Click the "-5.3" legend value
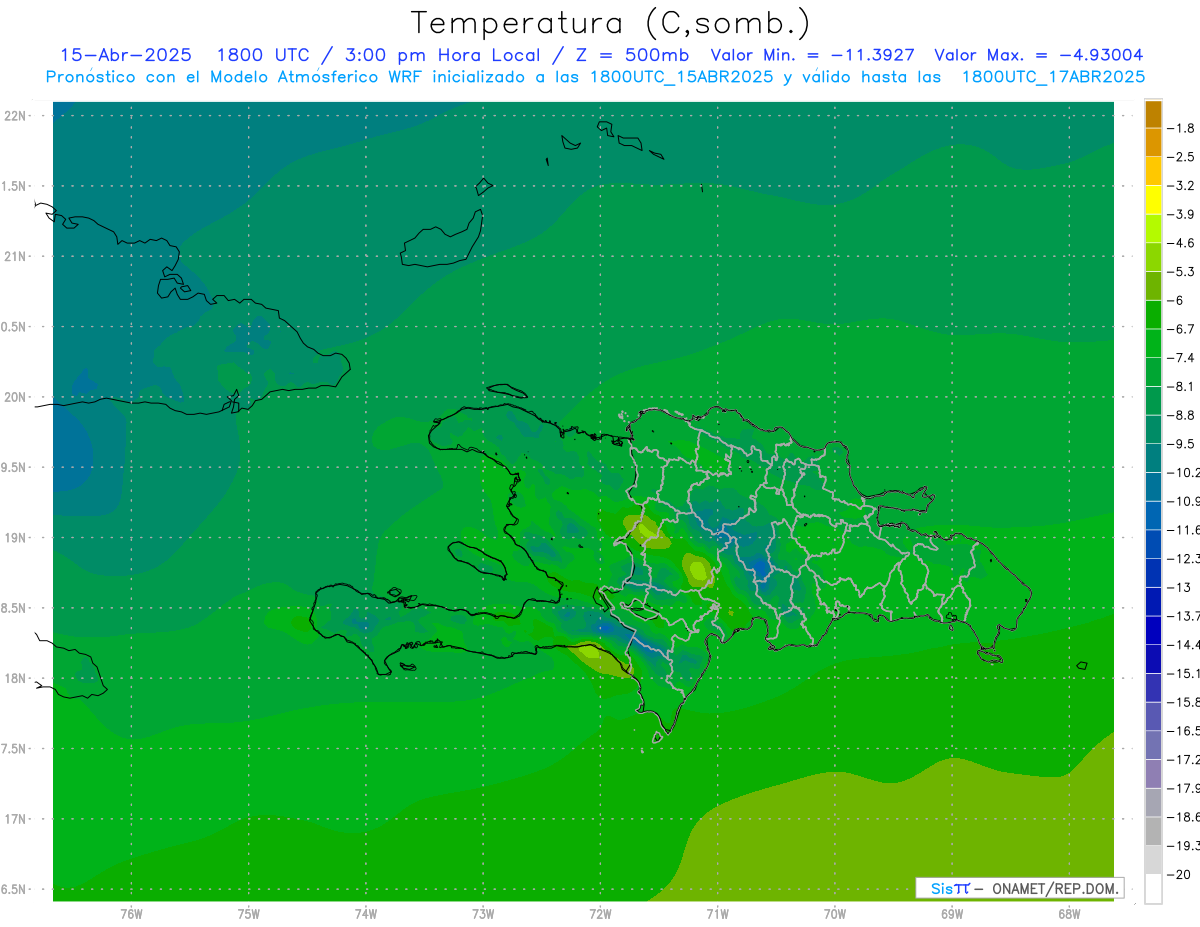The image size is (1200, 927). click(x=1181, y=271)
